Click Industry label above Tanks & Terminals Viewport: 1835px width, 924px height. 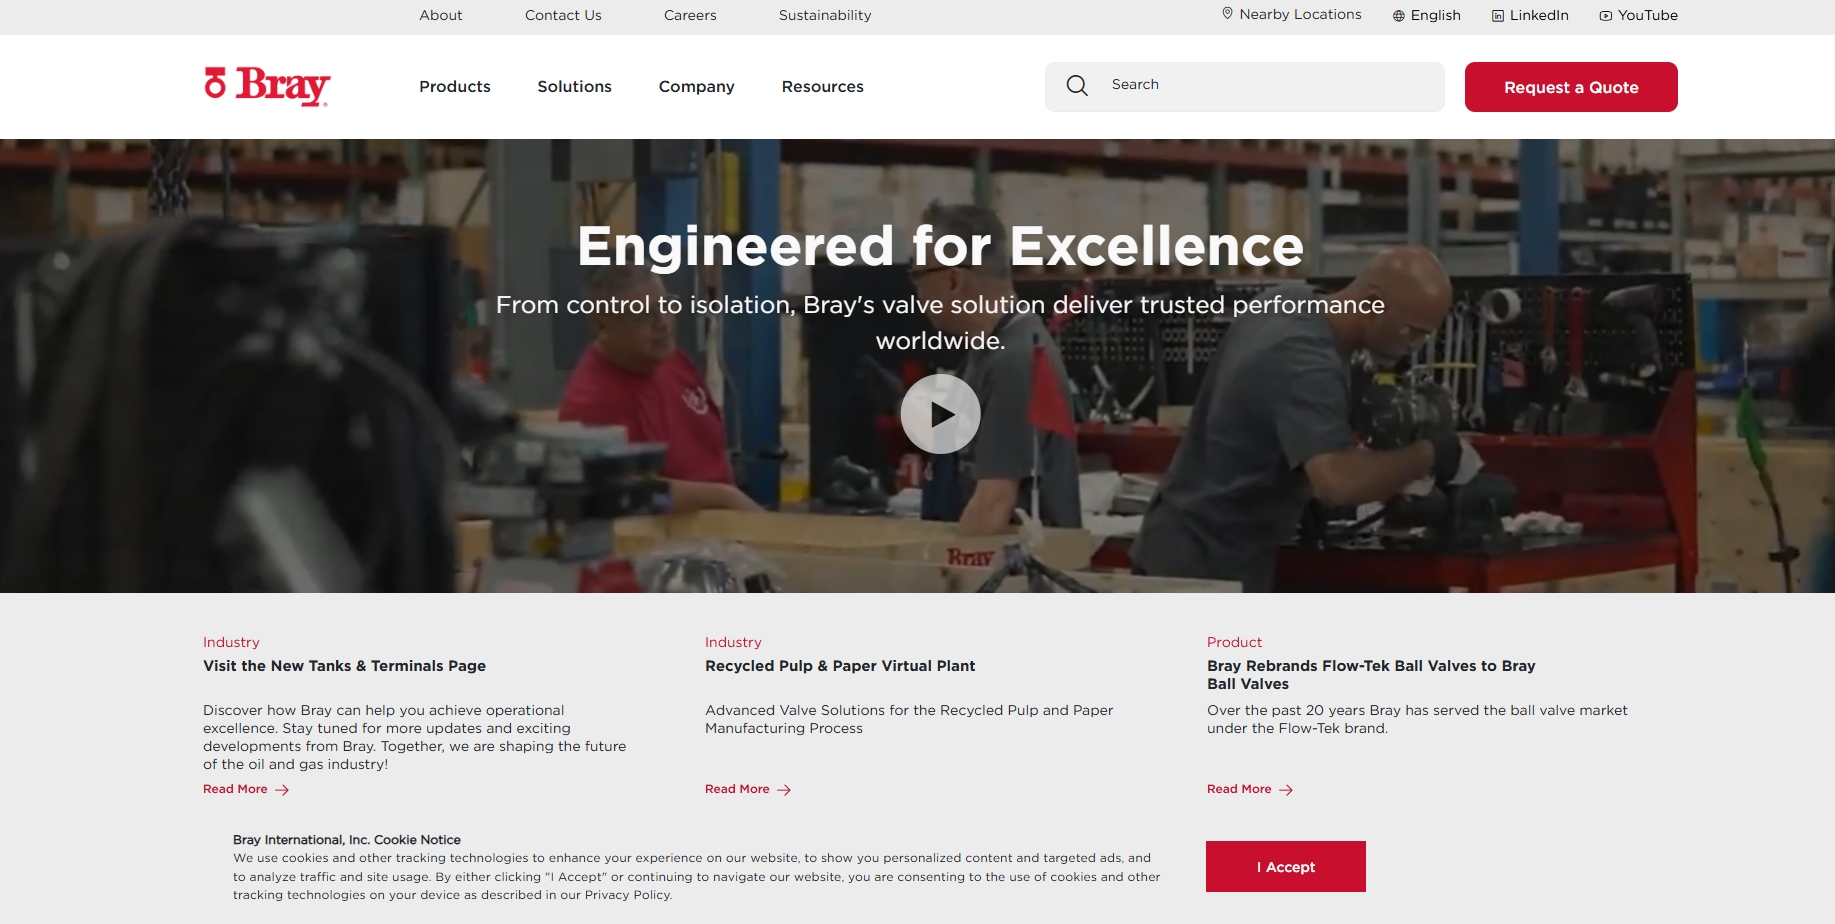click(231, 642)
